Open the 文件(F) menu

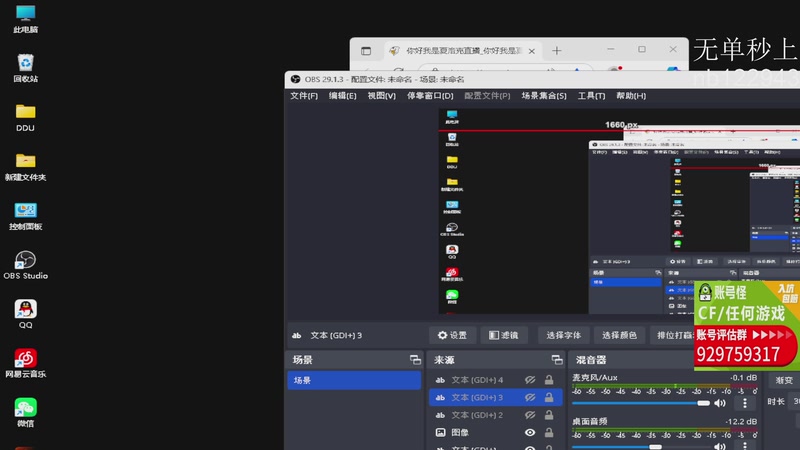tap(304, 95)
